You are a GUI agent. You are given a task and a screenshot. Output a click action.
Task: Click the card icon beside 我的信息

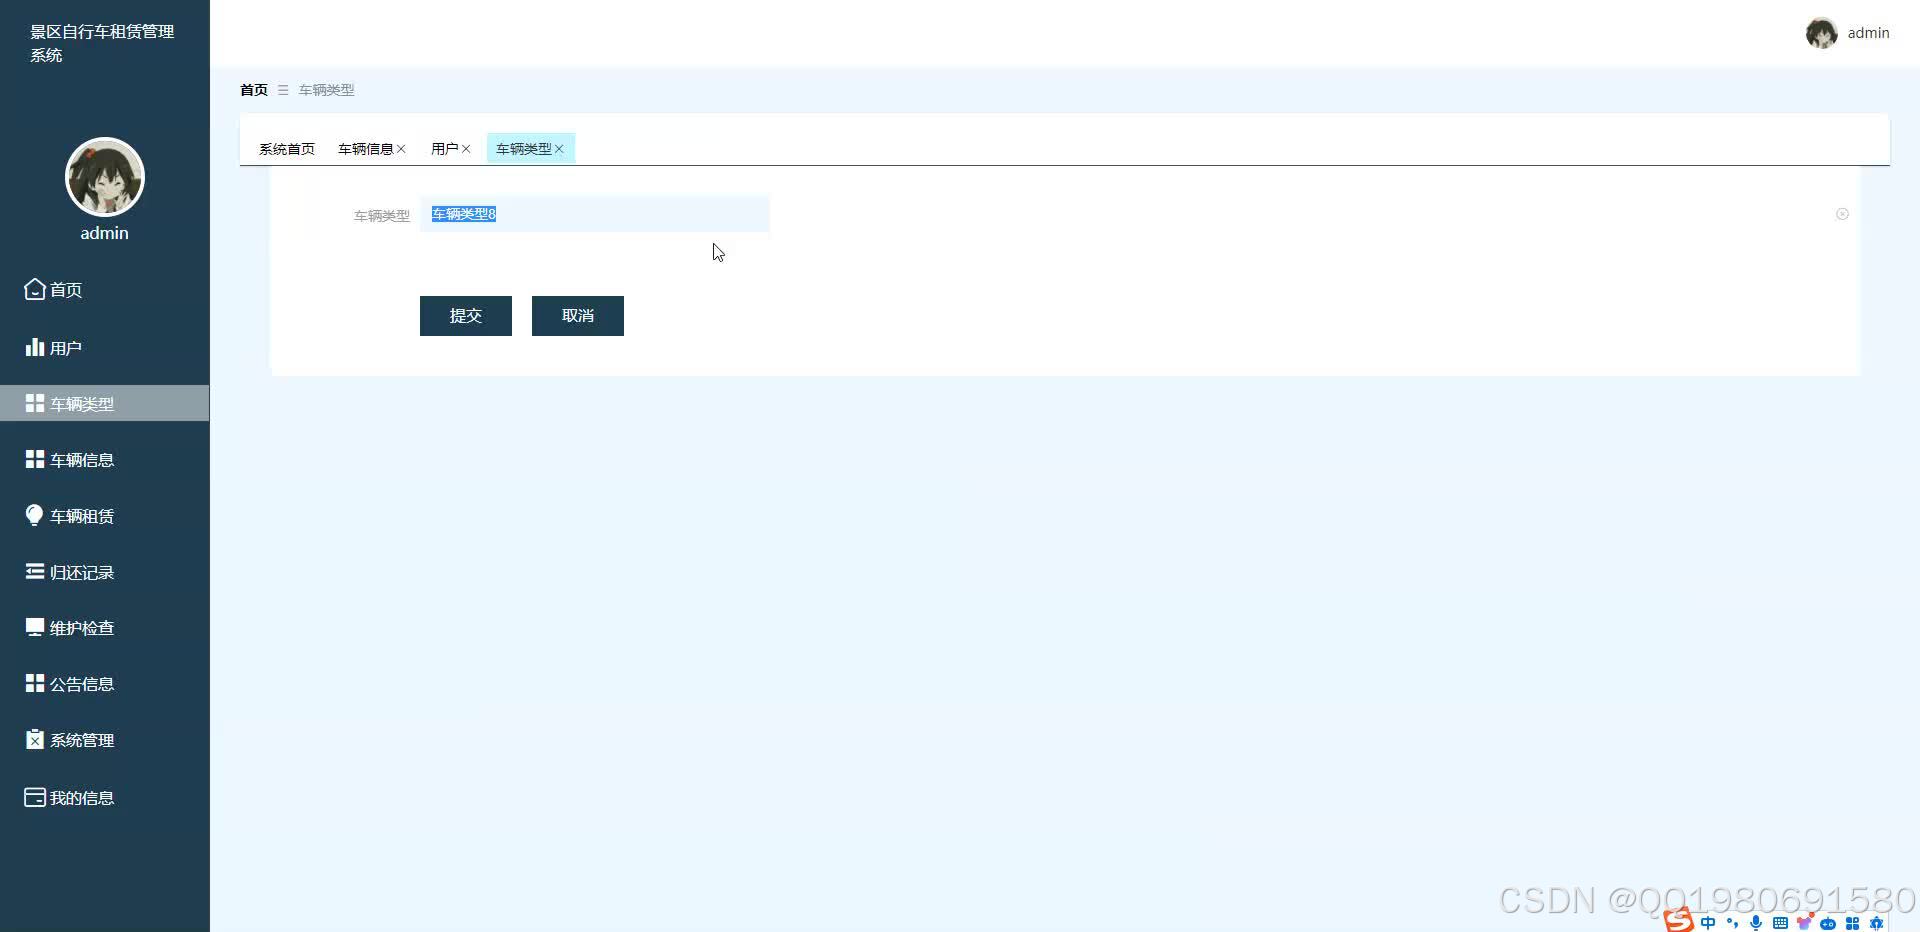(35, 797)
